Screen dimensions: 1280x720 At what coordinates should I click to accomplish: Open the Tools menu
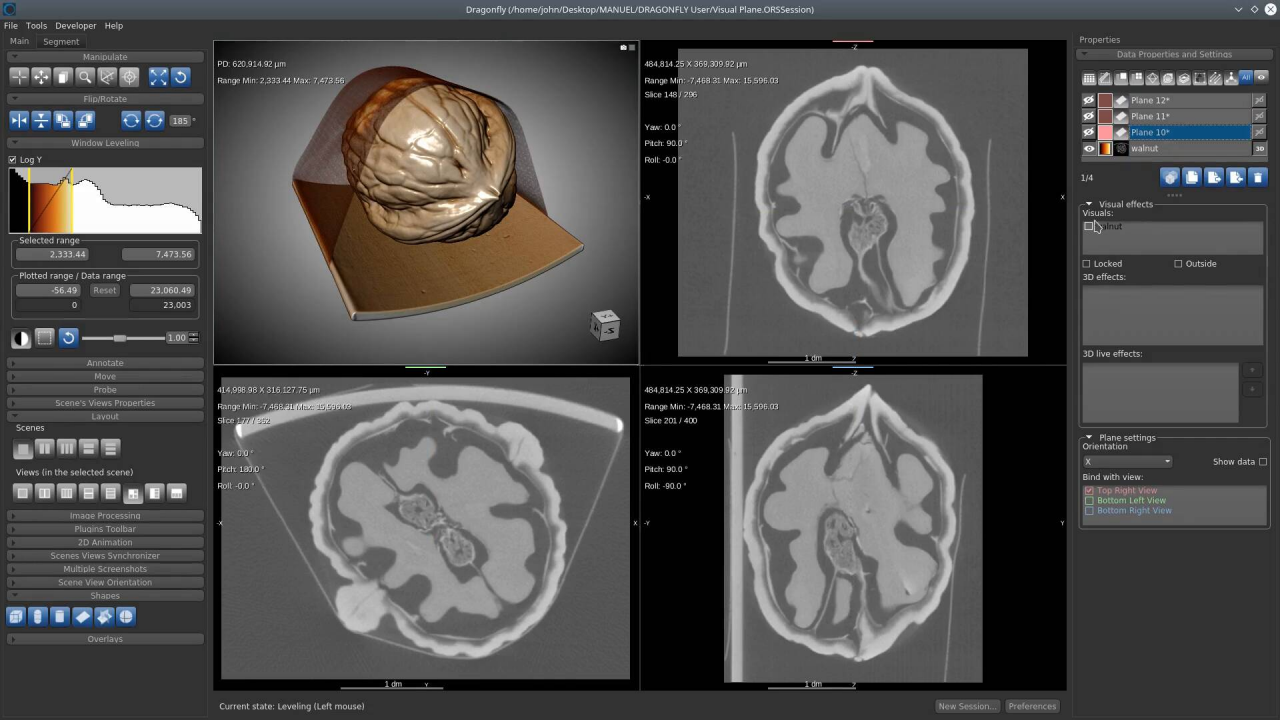[36, 26]
